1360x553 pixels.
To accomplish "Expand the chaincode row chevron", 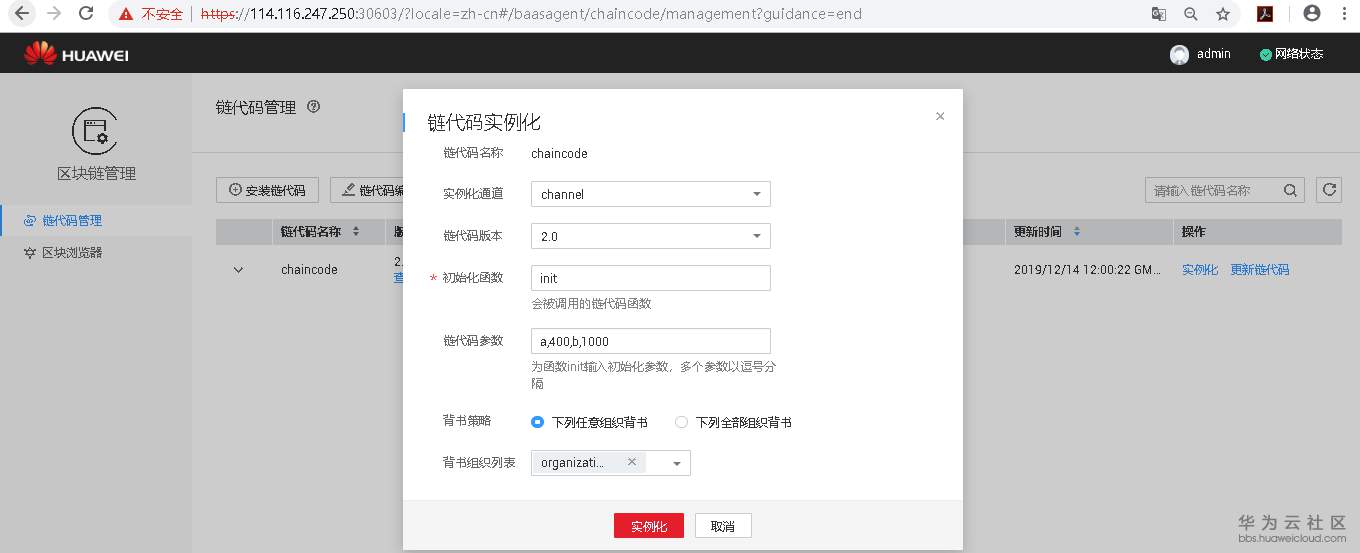I will click(x=238, y=270).
